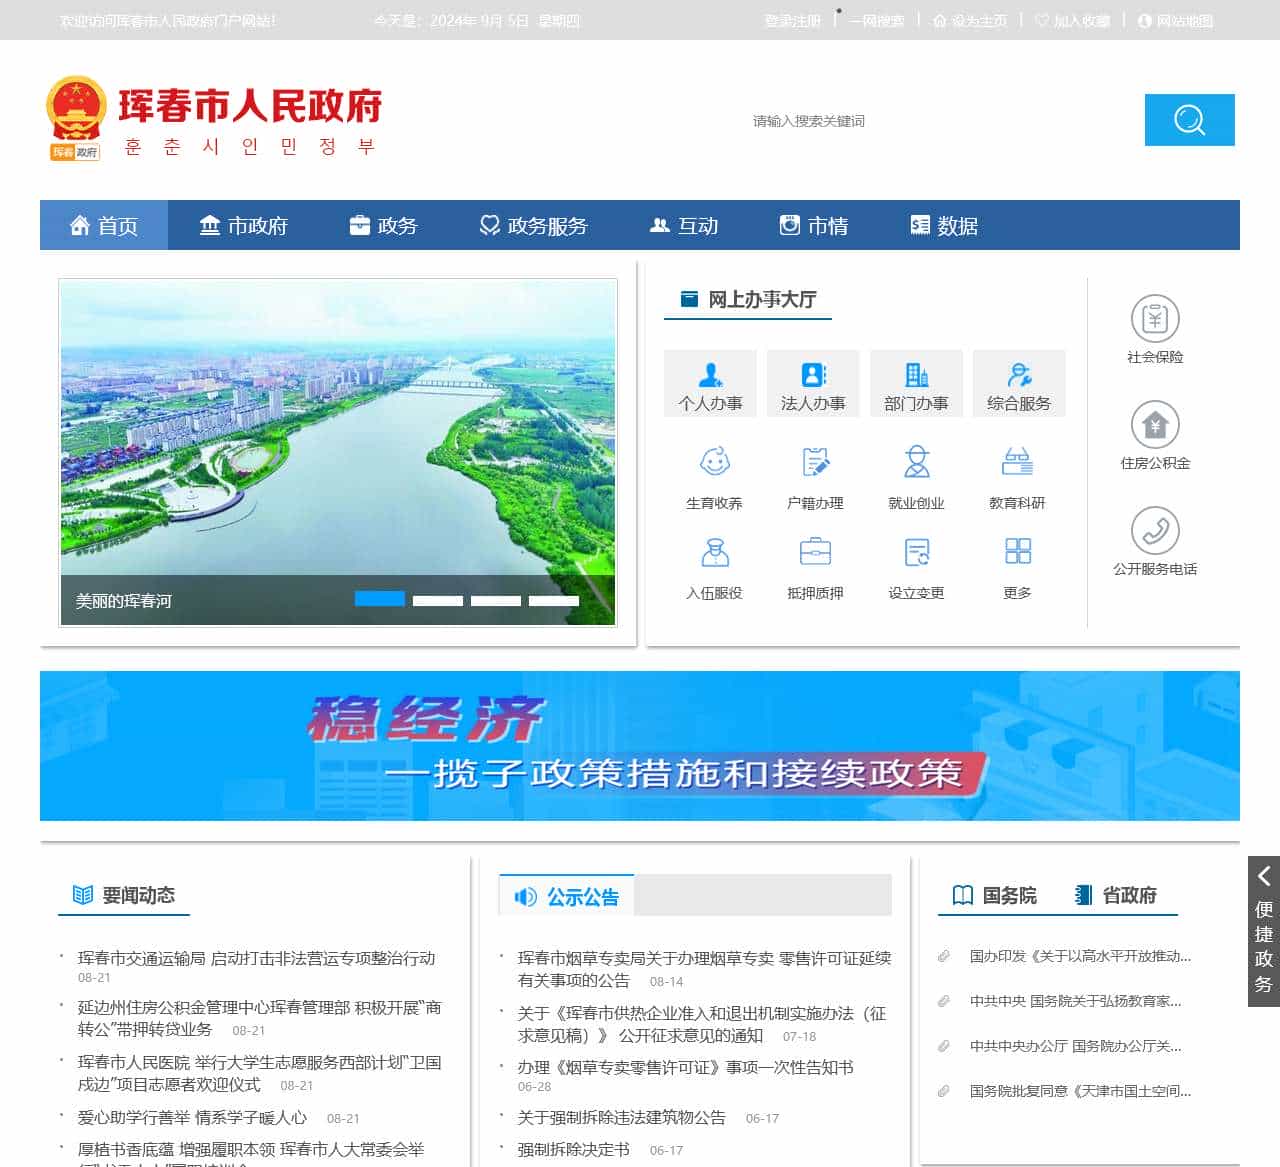
Task: Select the third carousel slide indicator
Action: pyautogui.click(x=496, y=601)
